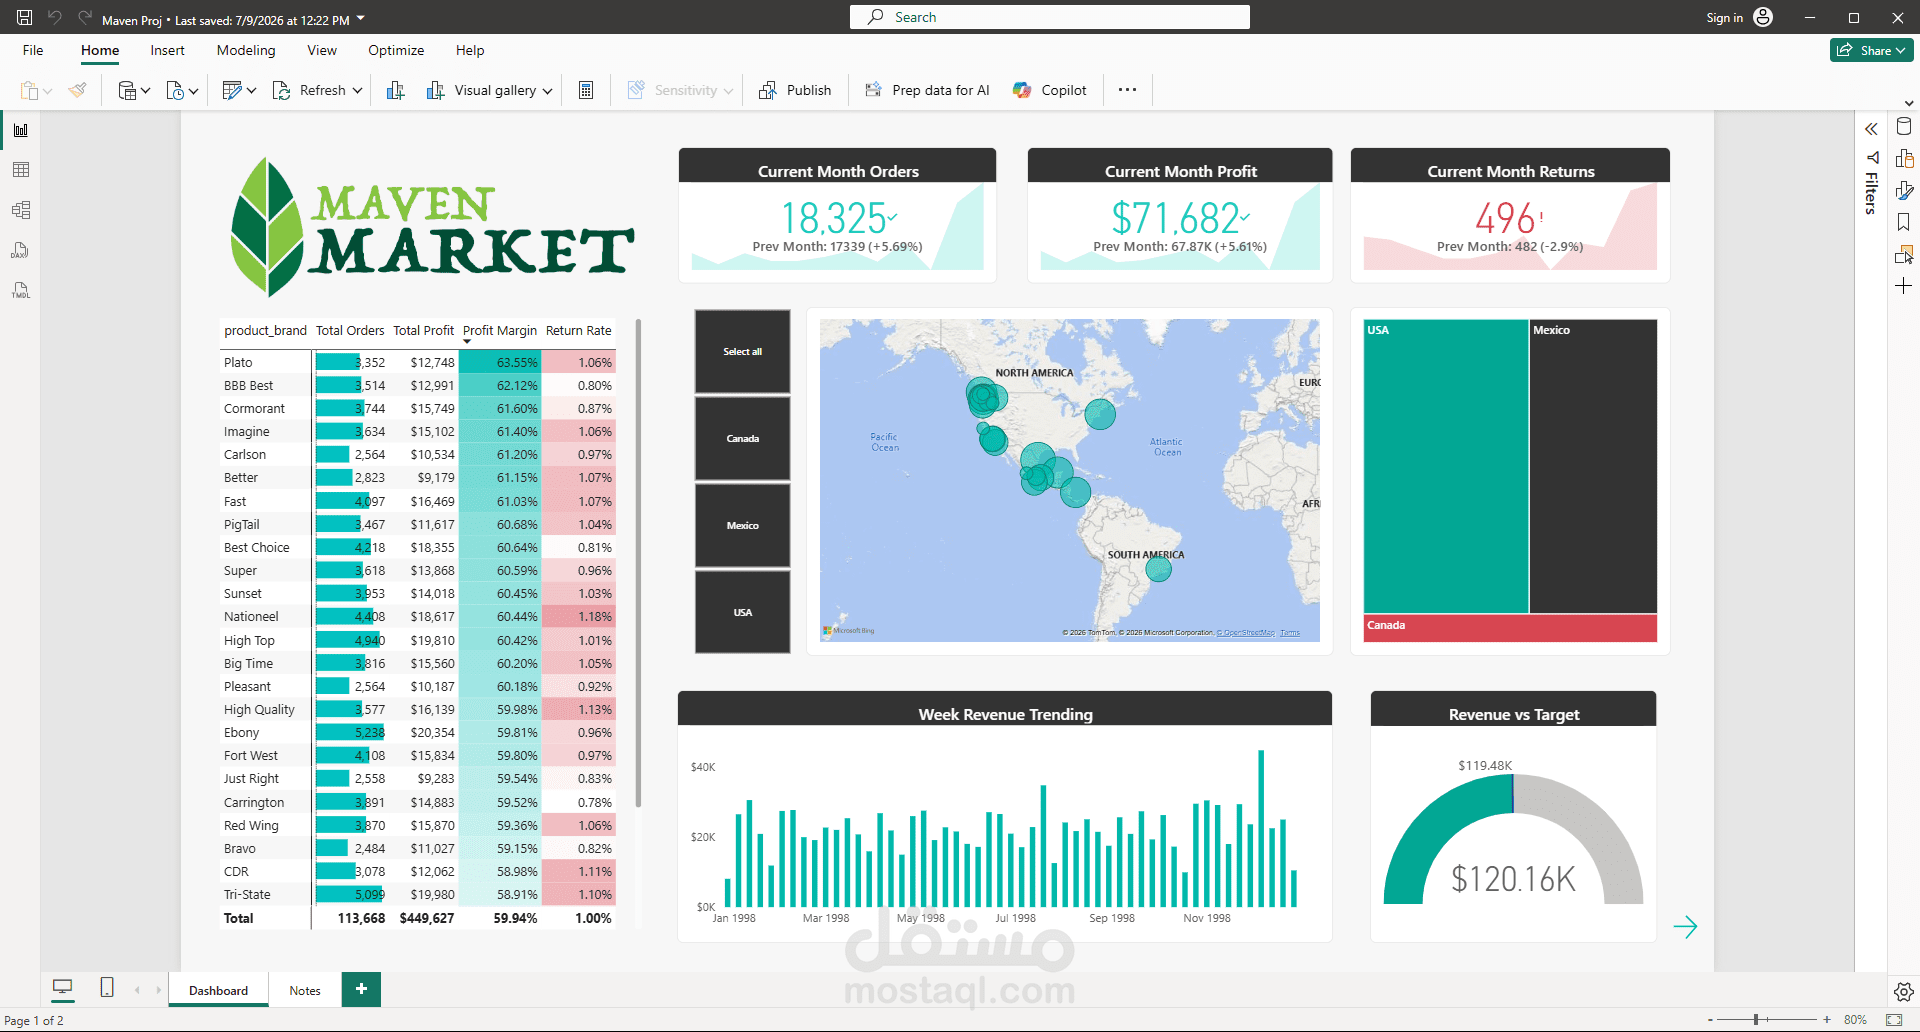Click the Share button
Viewport: 1920px width, 1032px height.
[1871, 50]
